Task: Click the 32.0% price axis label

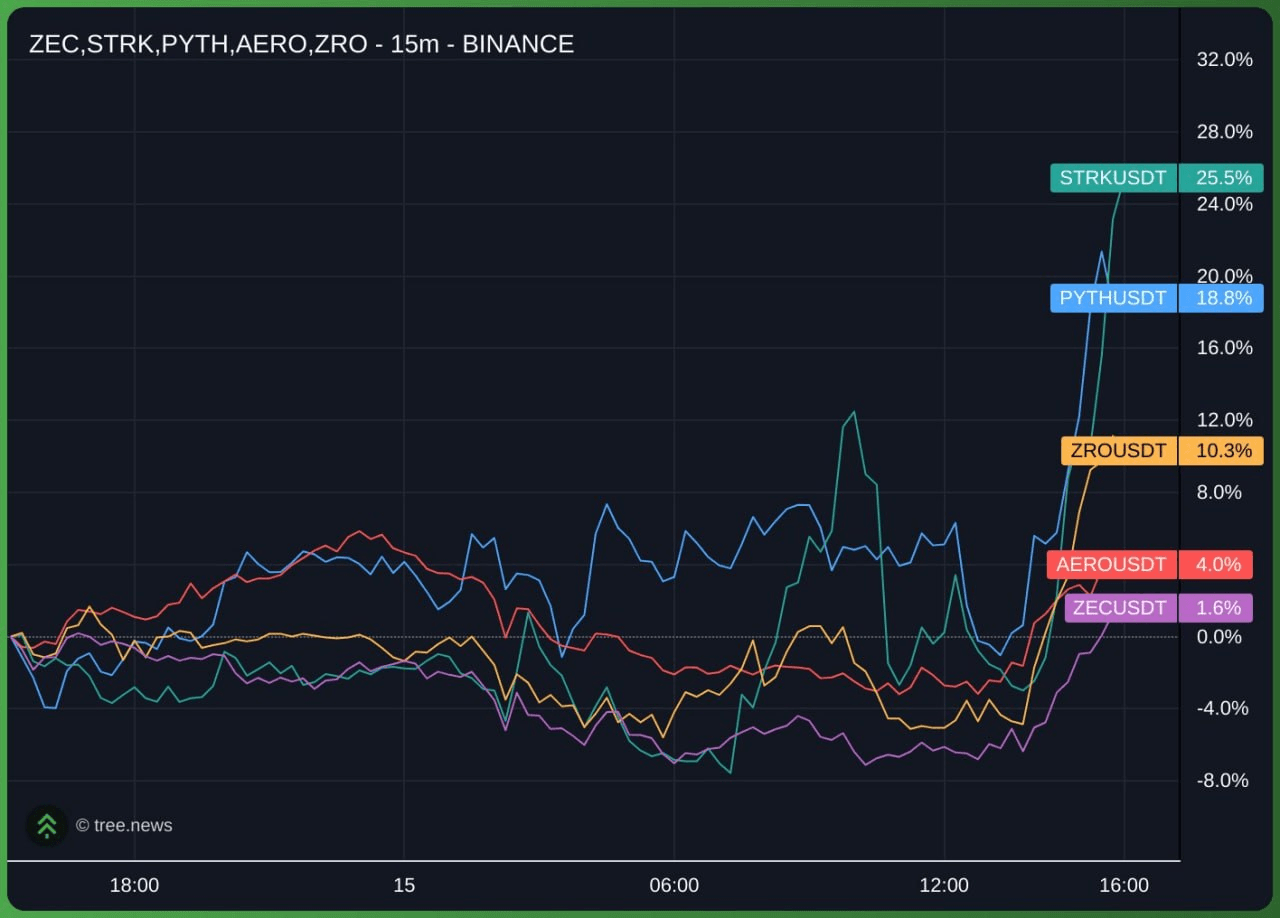Action: [x=1224, y=59]
